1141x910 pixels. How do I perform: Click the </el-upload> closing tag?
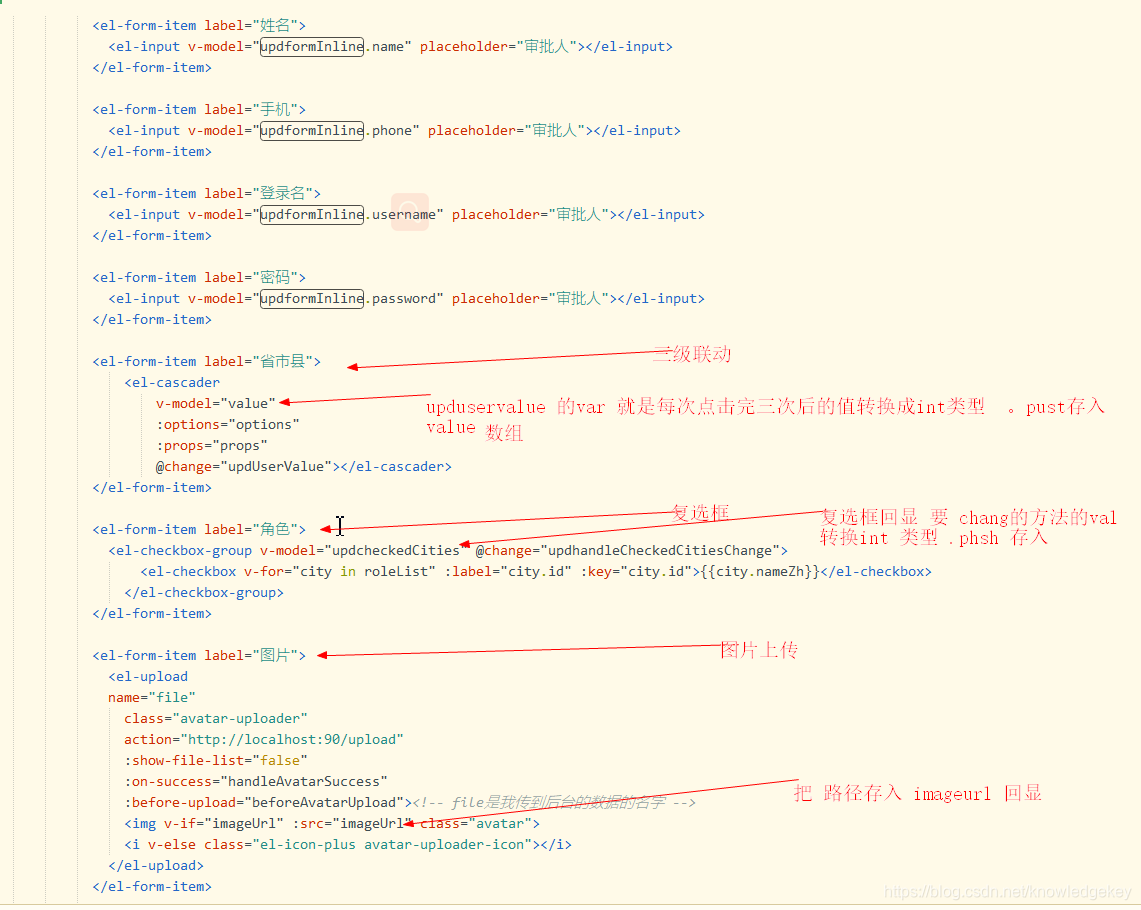click(x=156, y=866)
